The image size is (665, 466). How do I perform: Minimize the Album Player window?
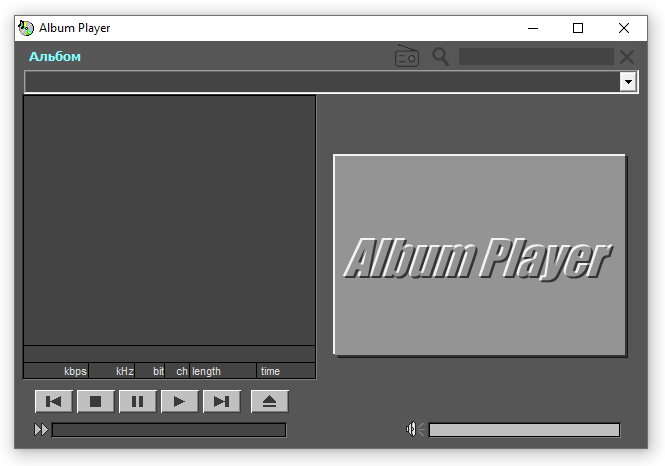[x=533, y=28]
